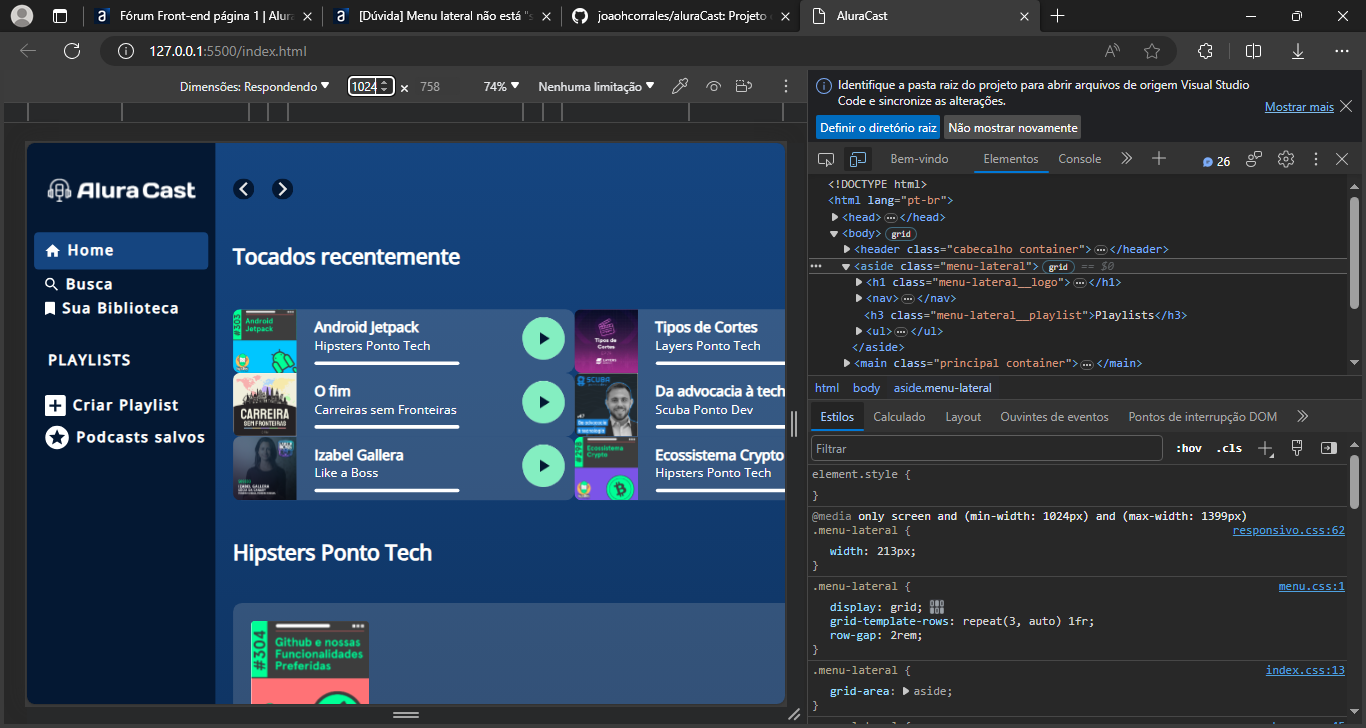
Task: Expand the ul element node
Action: [859, 331]
